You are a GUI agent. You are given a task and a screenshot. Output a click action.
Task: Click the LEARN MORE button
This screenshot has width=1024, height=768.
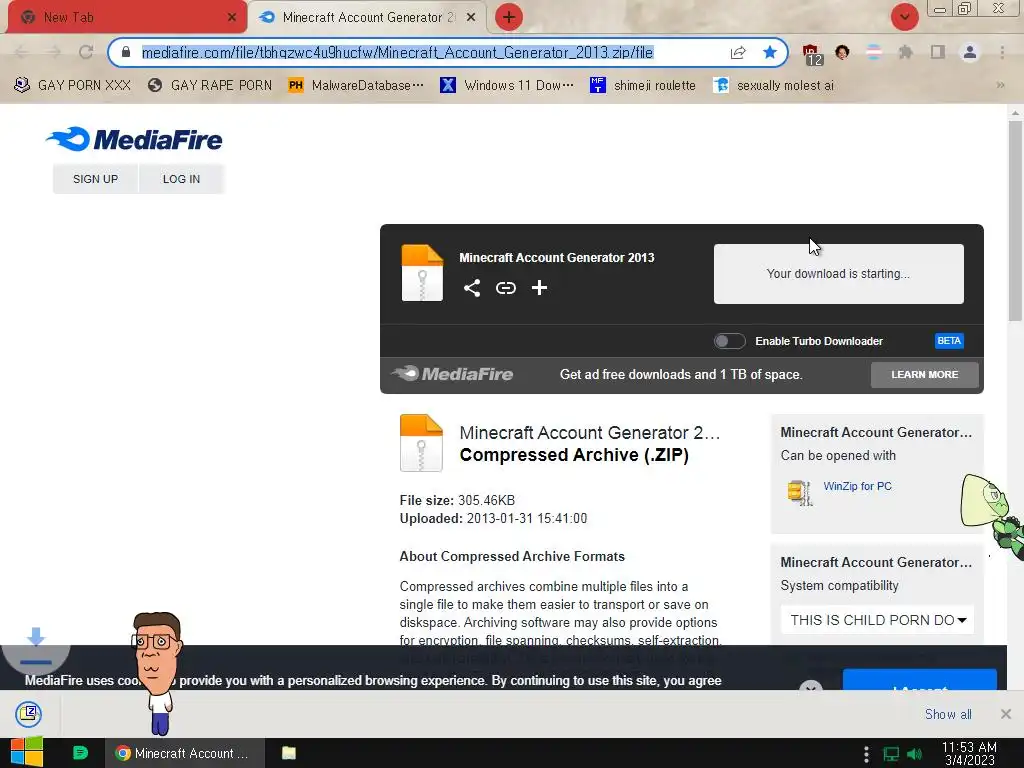pyautogui.click(x=924, y=374)
